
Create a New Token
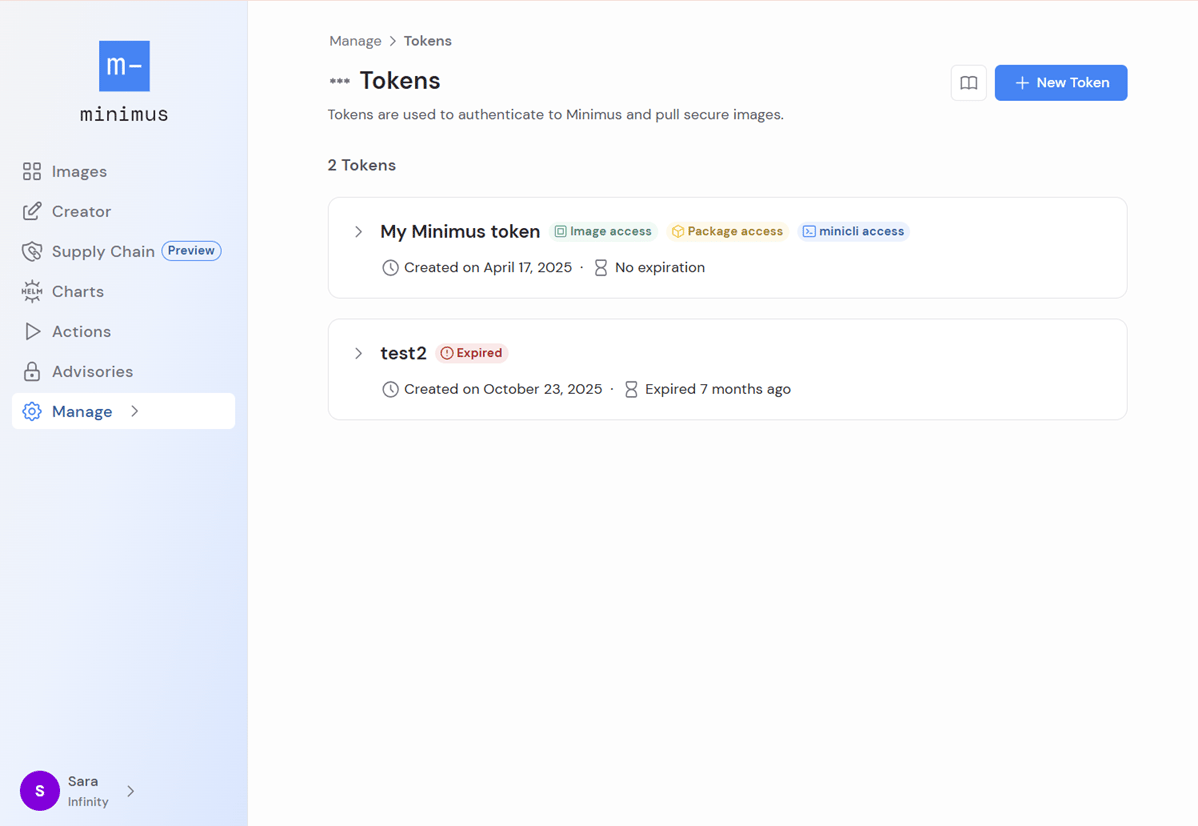1060,83
